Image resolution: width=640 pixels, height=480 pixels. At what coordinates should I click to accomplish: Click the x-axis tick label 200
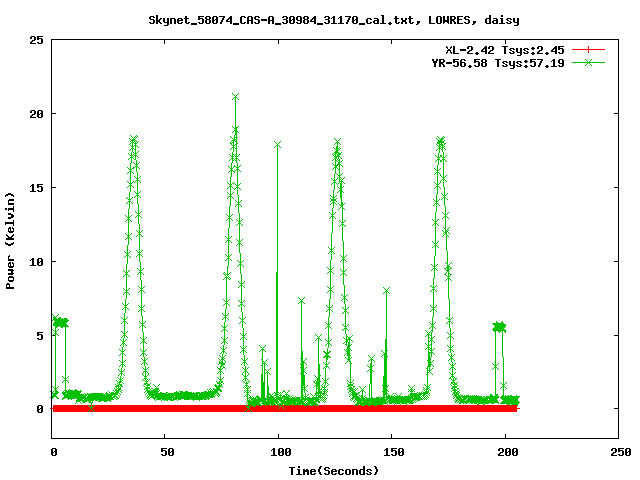tap(508, 452)
